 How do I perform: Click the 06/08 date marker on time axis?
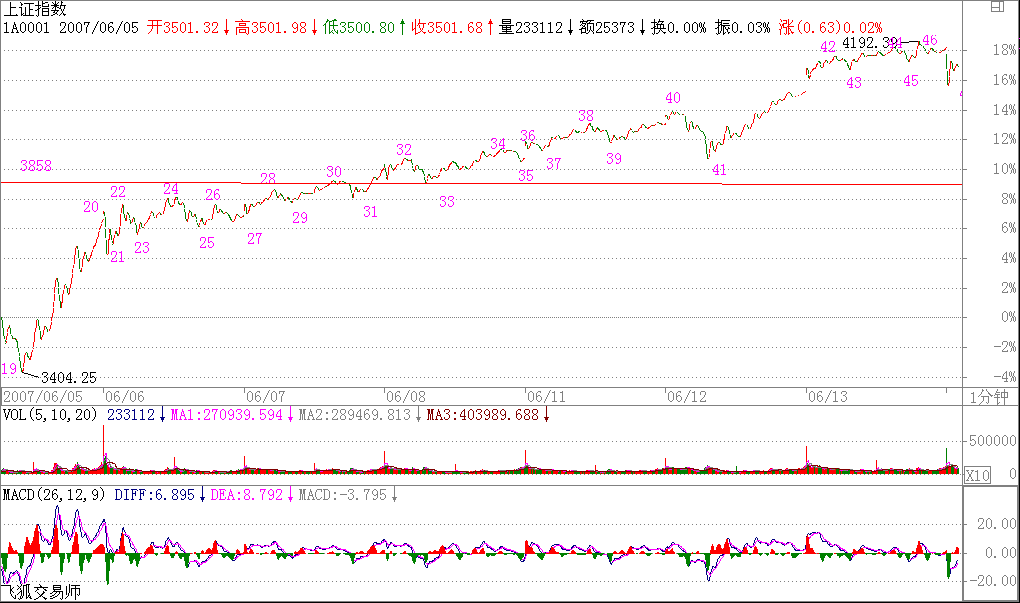click(x=405, y=396)
